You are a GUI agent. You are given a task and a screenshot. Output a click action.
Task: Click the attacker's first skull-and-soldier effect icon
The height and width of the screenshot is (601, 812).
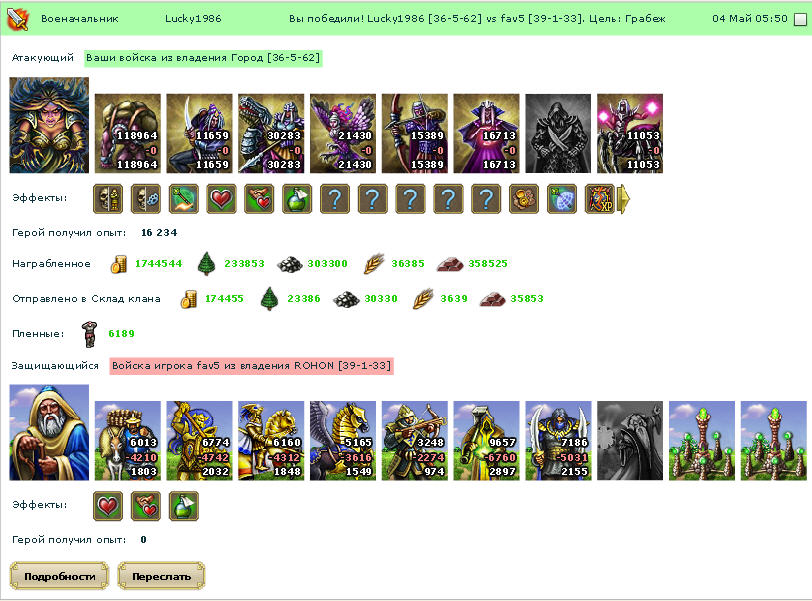tap(108, 199)
